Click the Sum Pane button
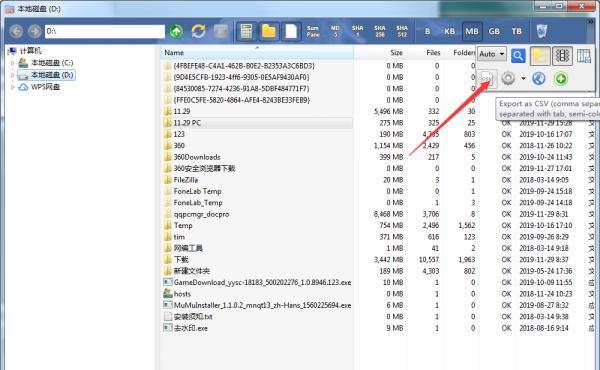 coord(313,31)
